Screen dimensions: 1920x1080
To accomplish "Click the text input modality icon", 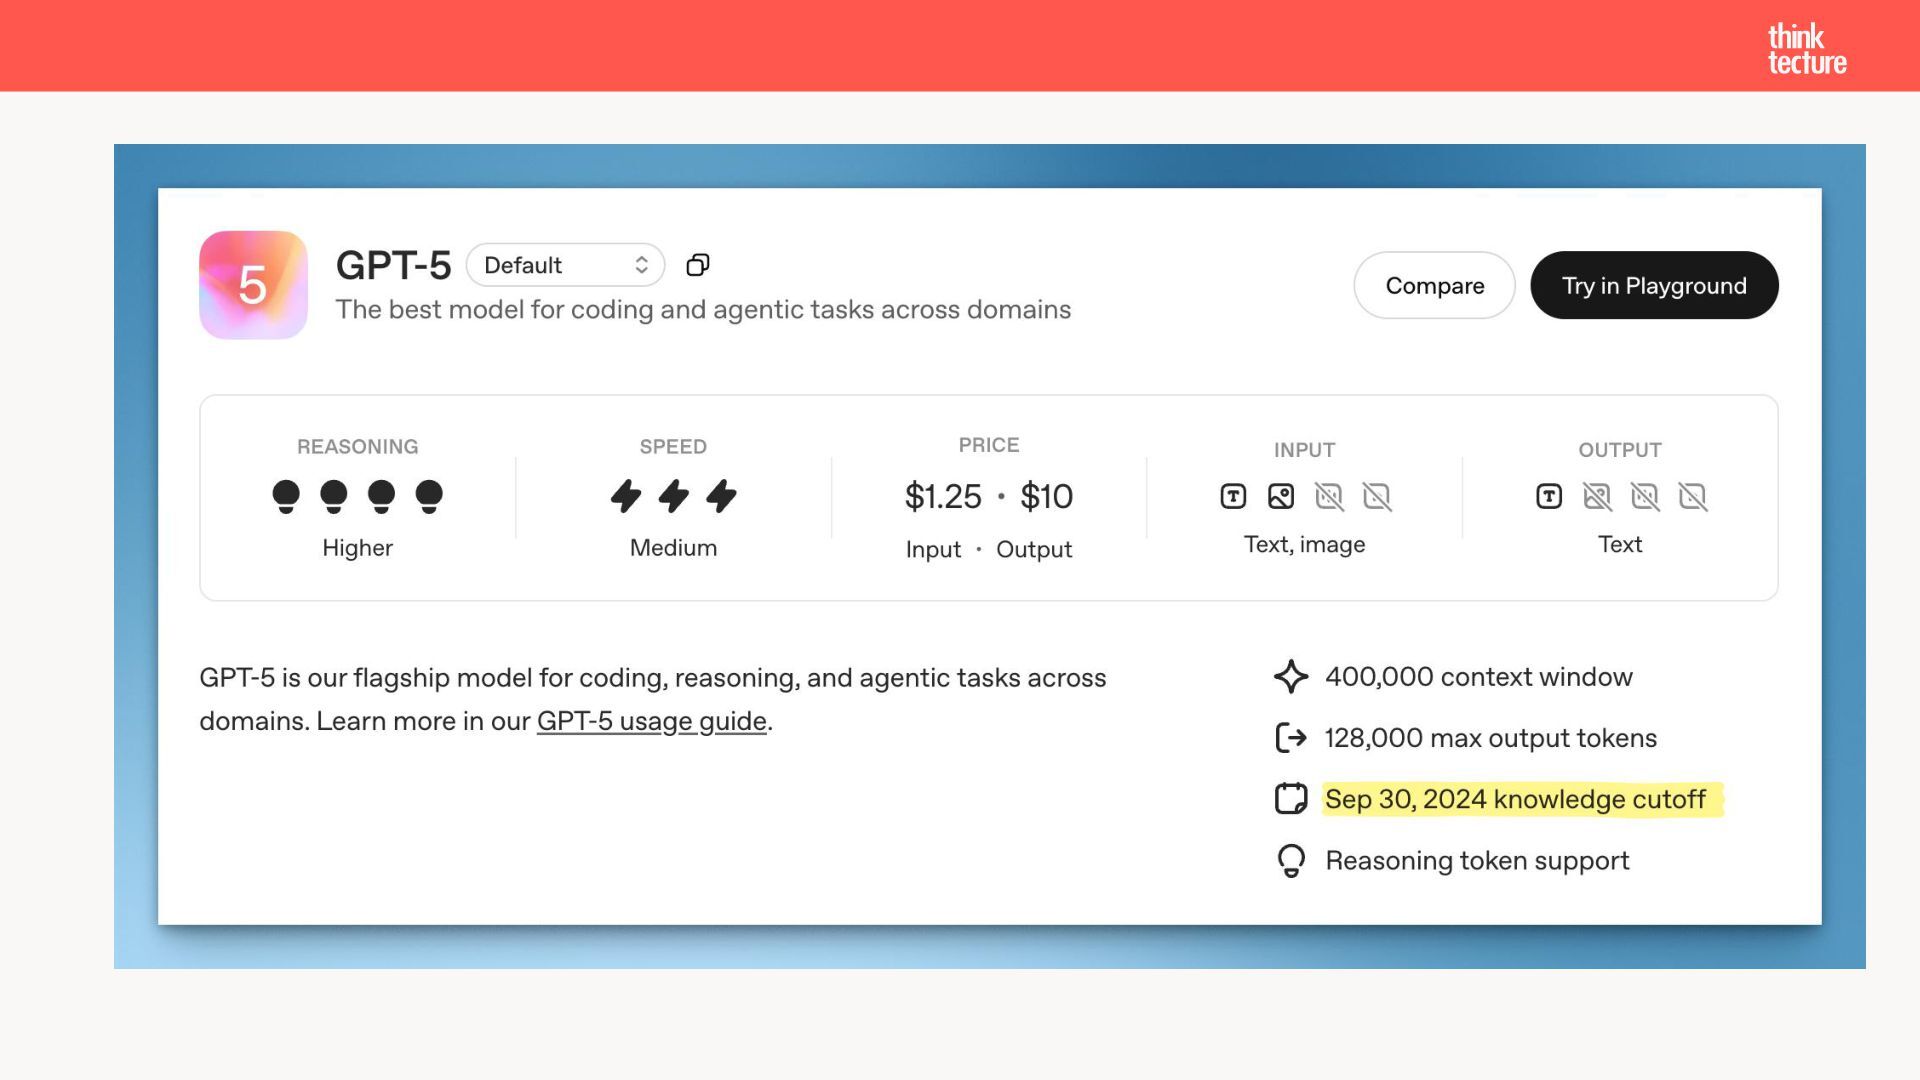I will pyautogui.click(x=1233, y=496).
